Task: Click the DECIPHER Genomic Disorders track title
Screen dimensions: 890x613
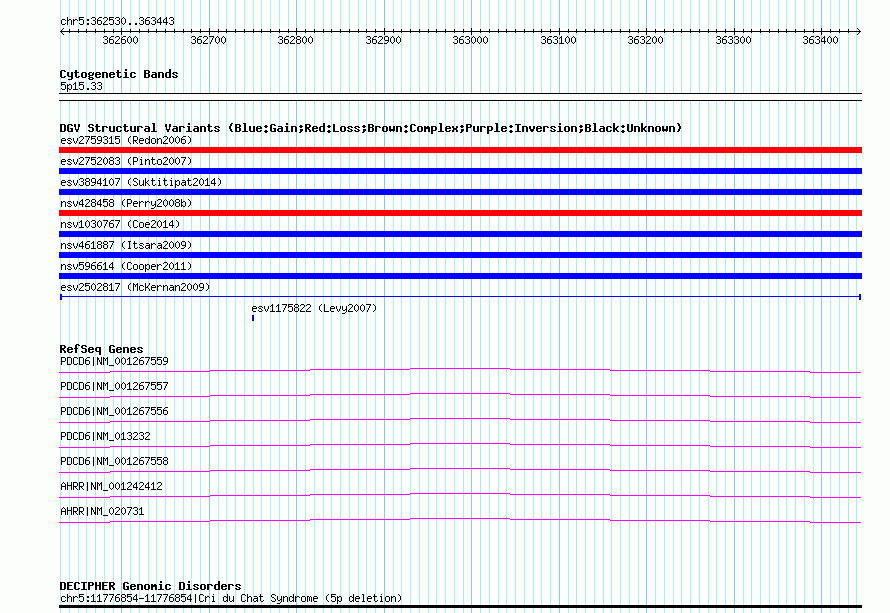Action: click(150, 586)
